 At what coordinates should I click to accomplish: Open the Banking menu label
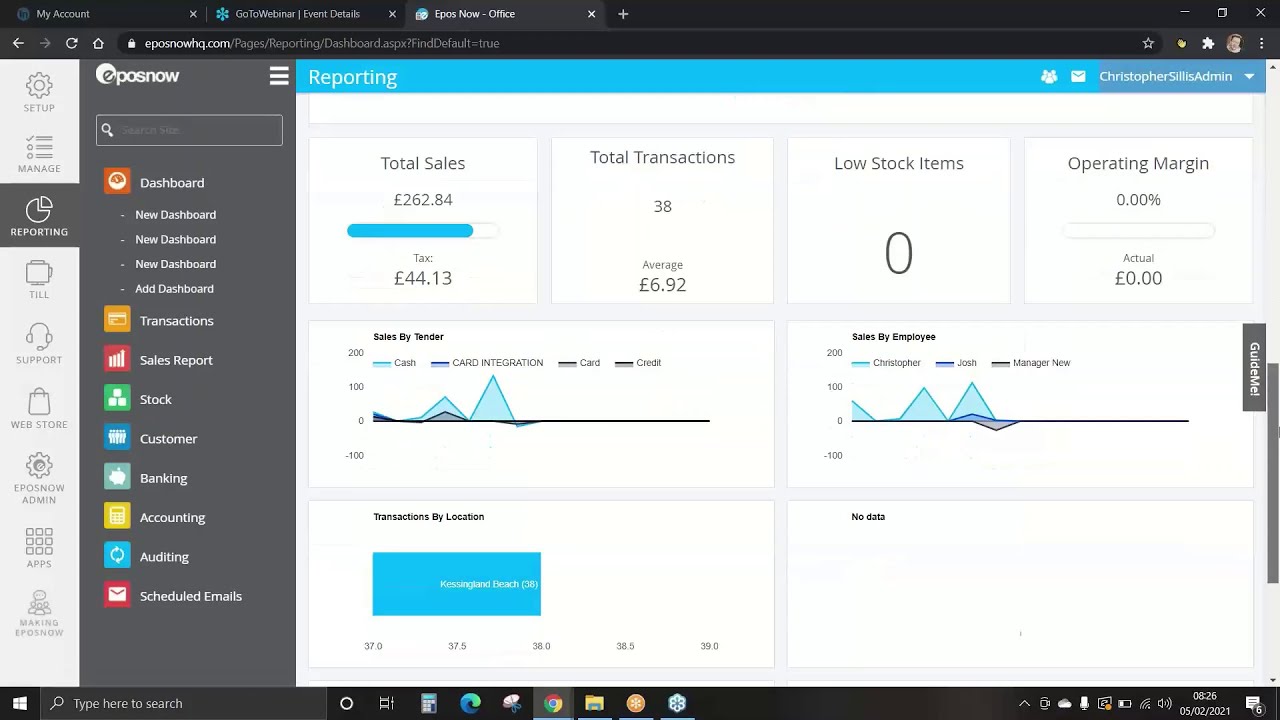click(x=164, y=478)
